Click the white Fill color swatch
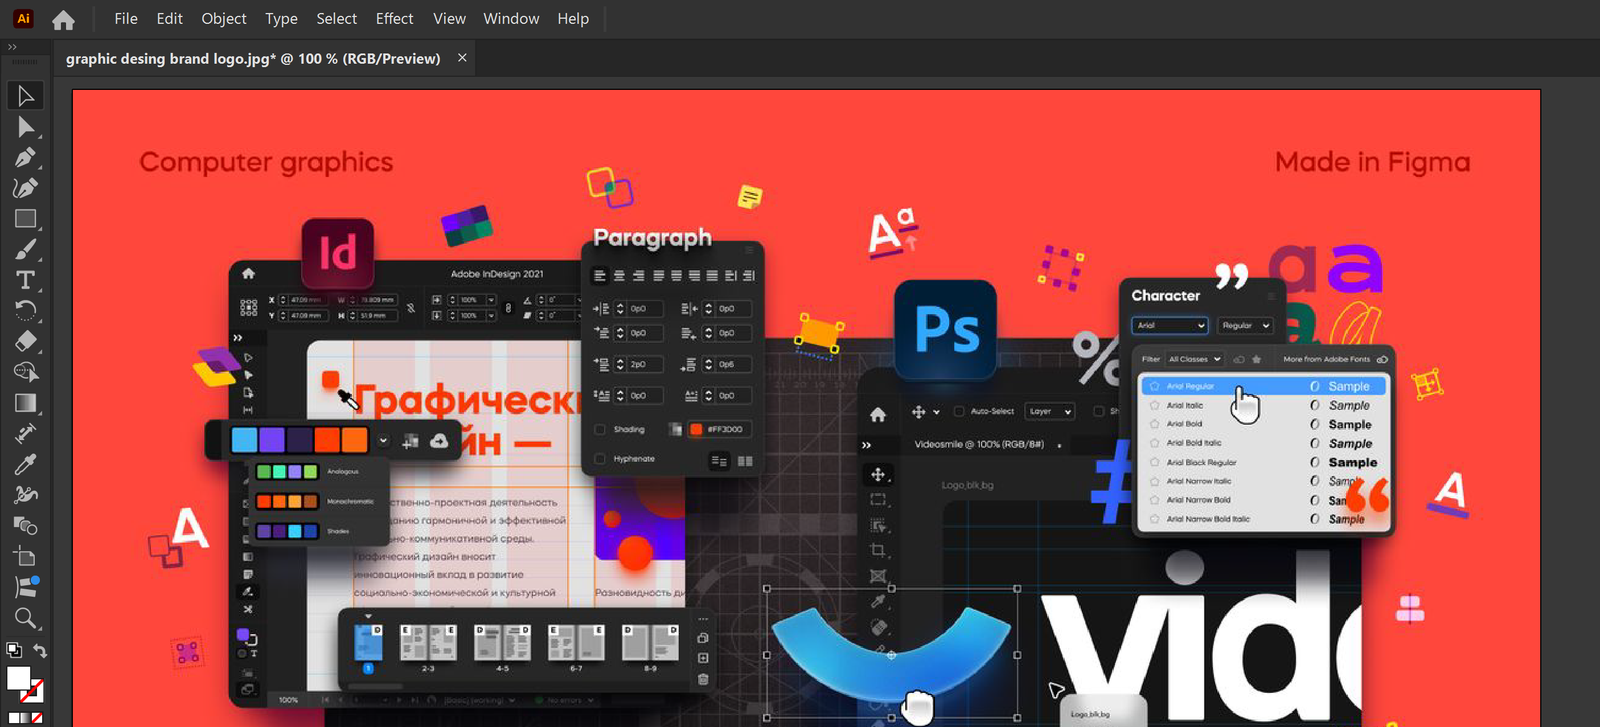 click(18, 678)
